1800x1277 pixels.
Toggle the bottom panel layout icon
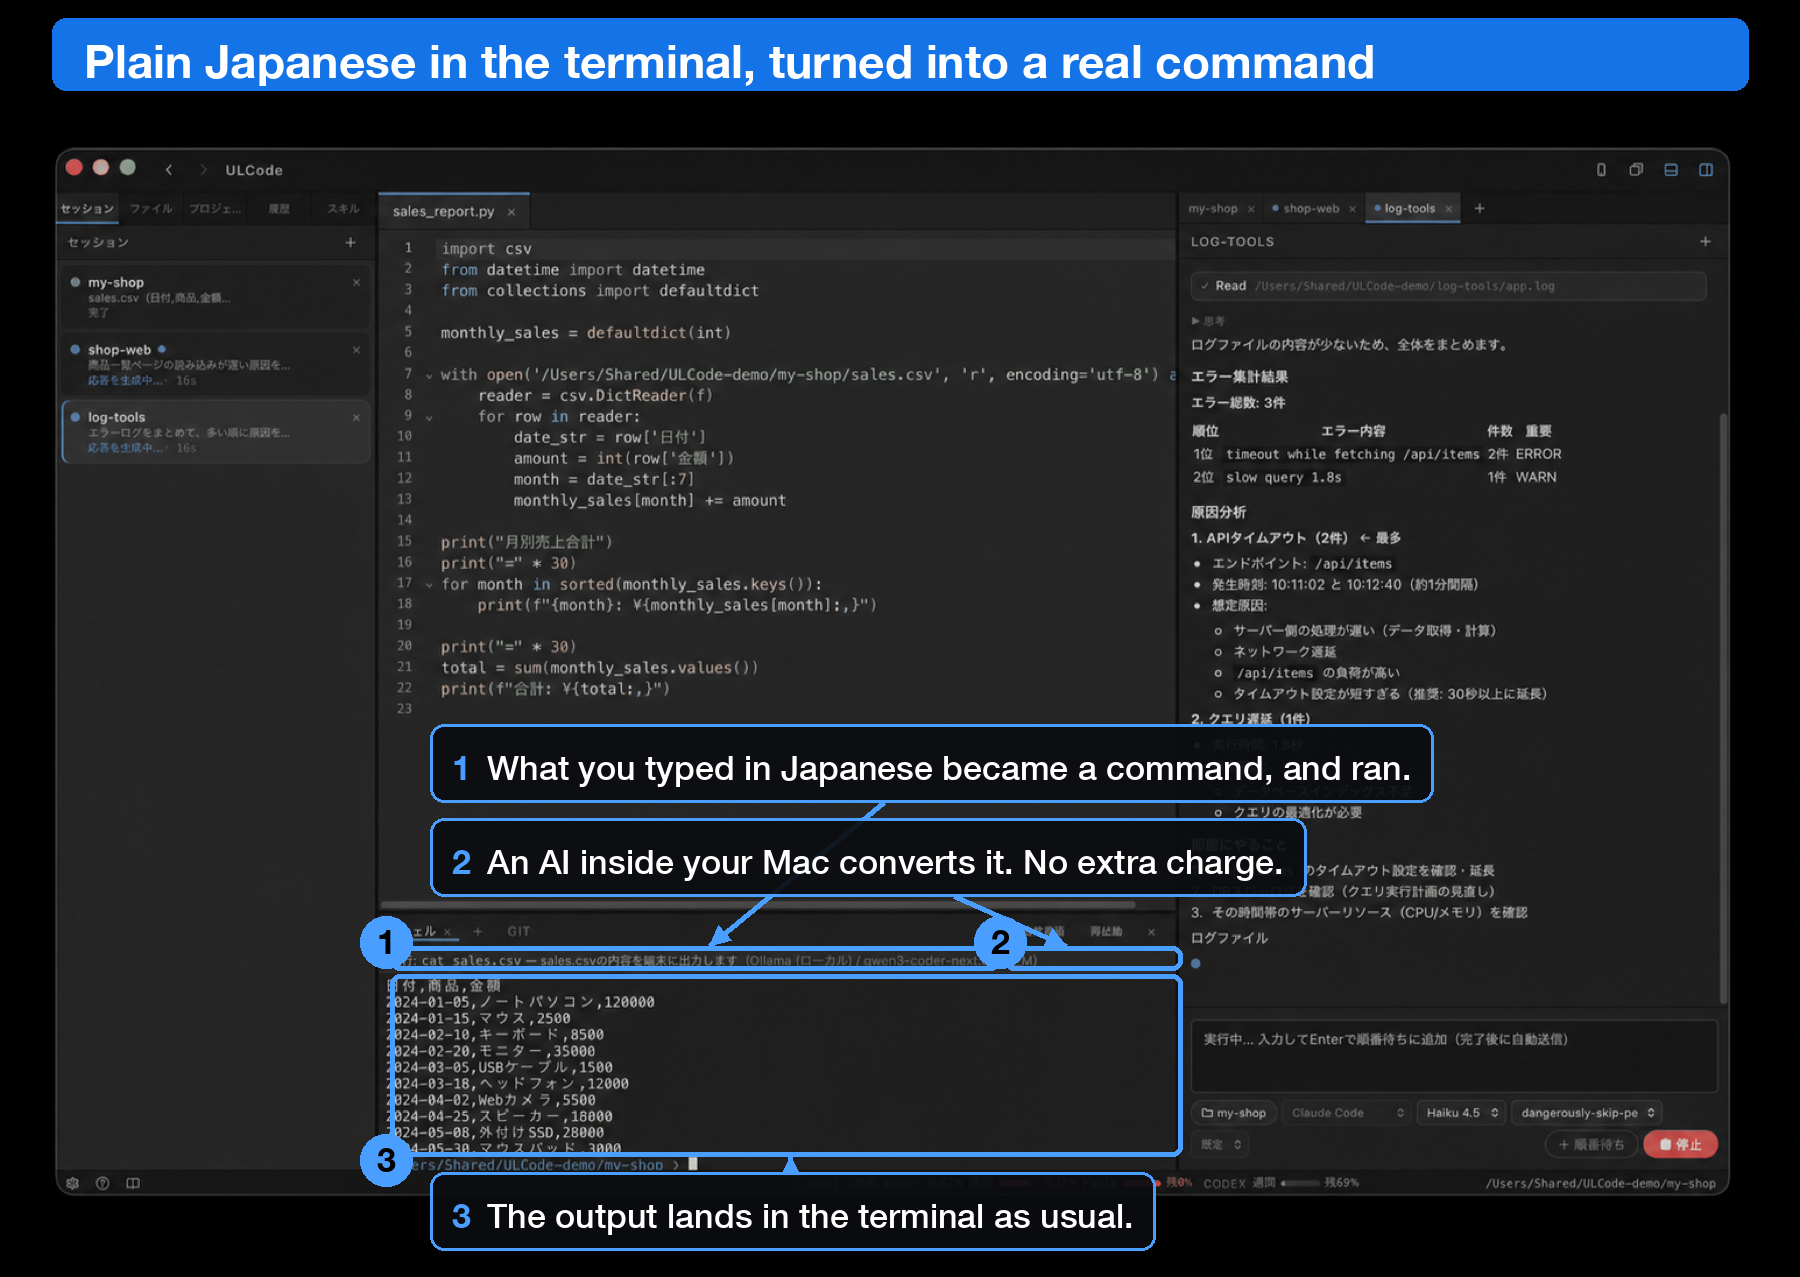tap(1671, 170)
